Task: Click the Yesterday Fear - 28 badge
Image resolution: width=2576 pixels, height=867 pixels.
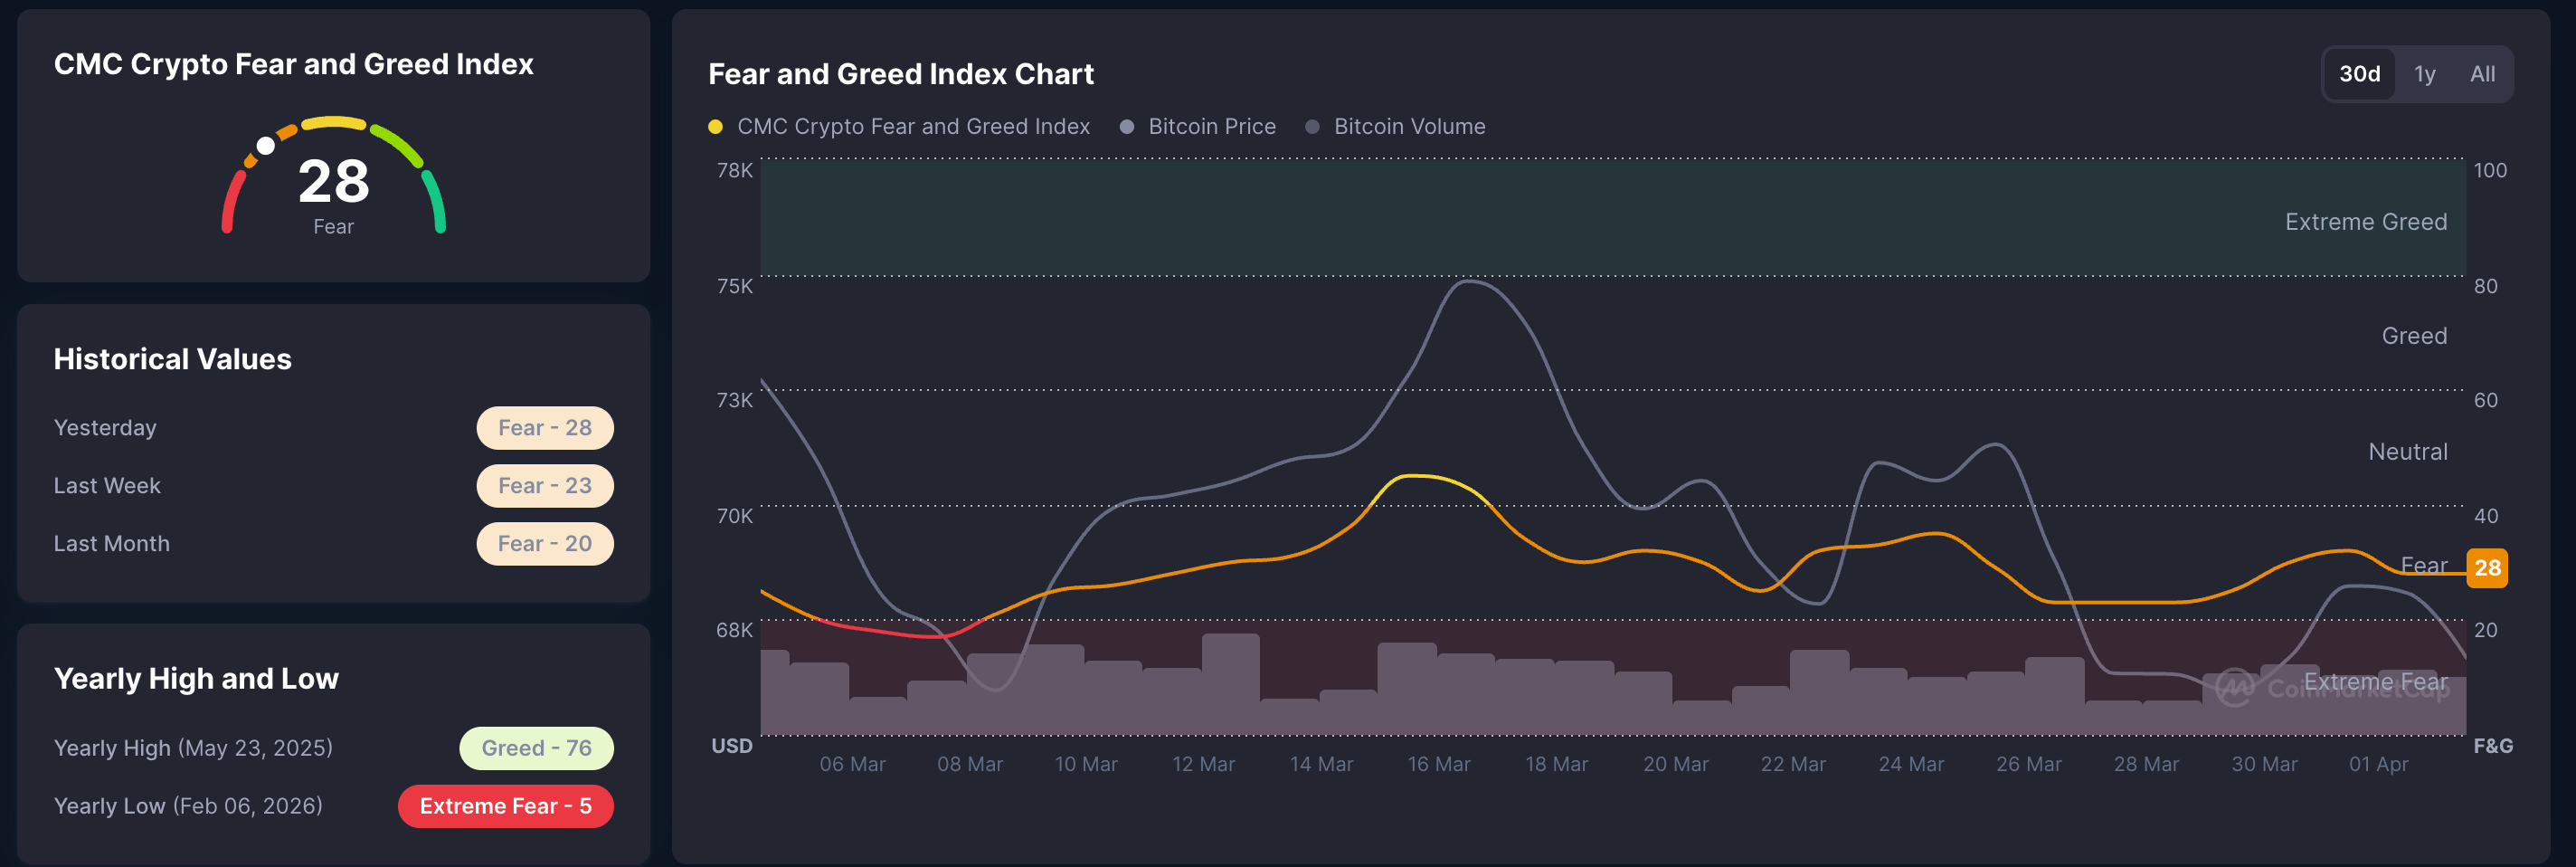Action: (x=544, y=428)
